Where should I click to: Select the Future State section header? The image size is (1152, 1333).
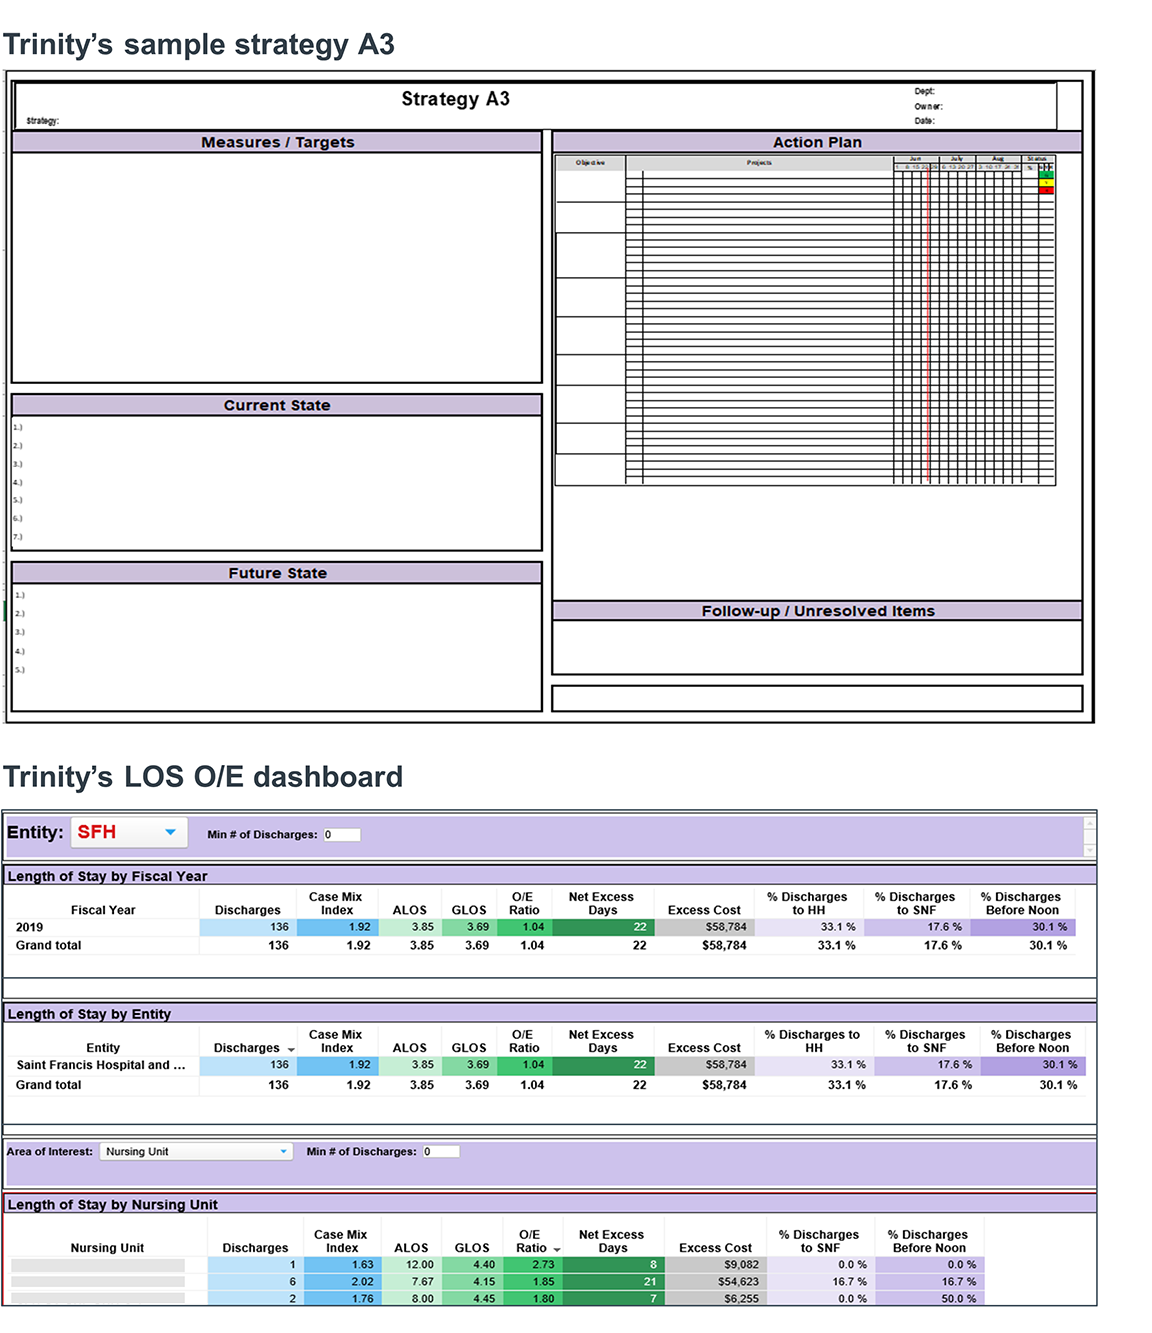(277, 573)
